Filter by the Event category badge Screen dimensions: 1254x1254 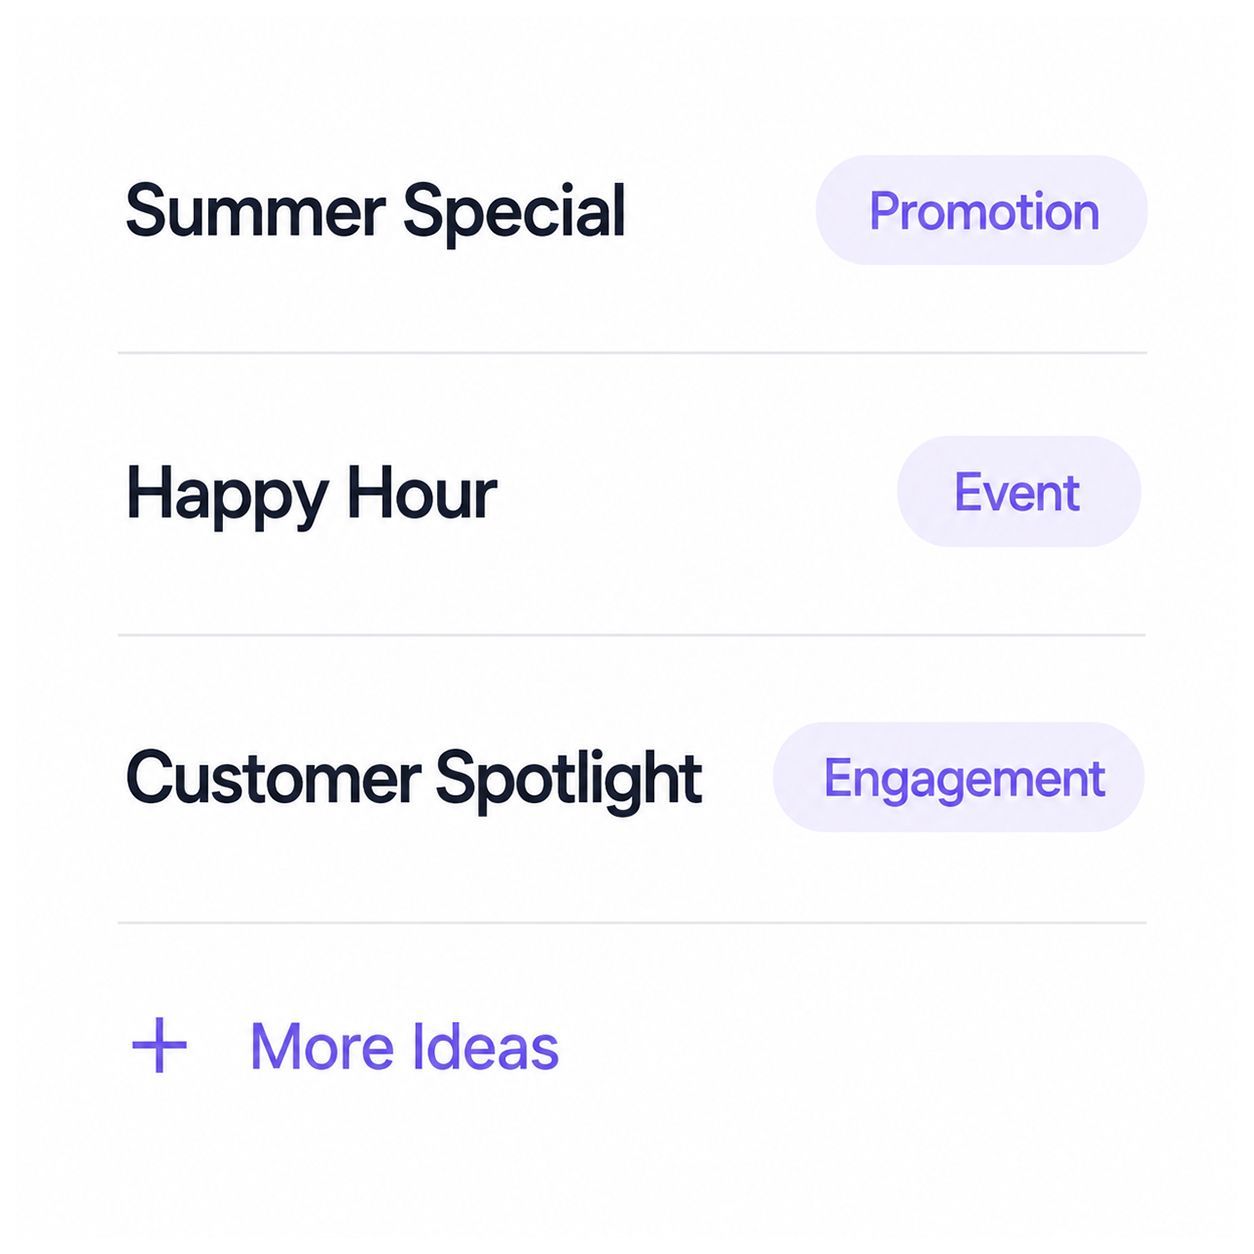(x=1018, y=491)
